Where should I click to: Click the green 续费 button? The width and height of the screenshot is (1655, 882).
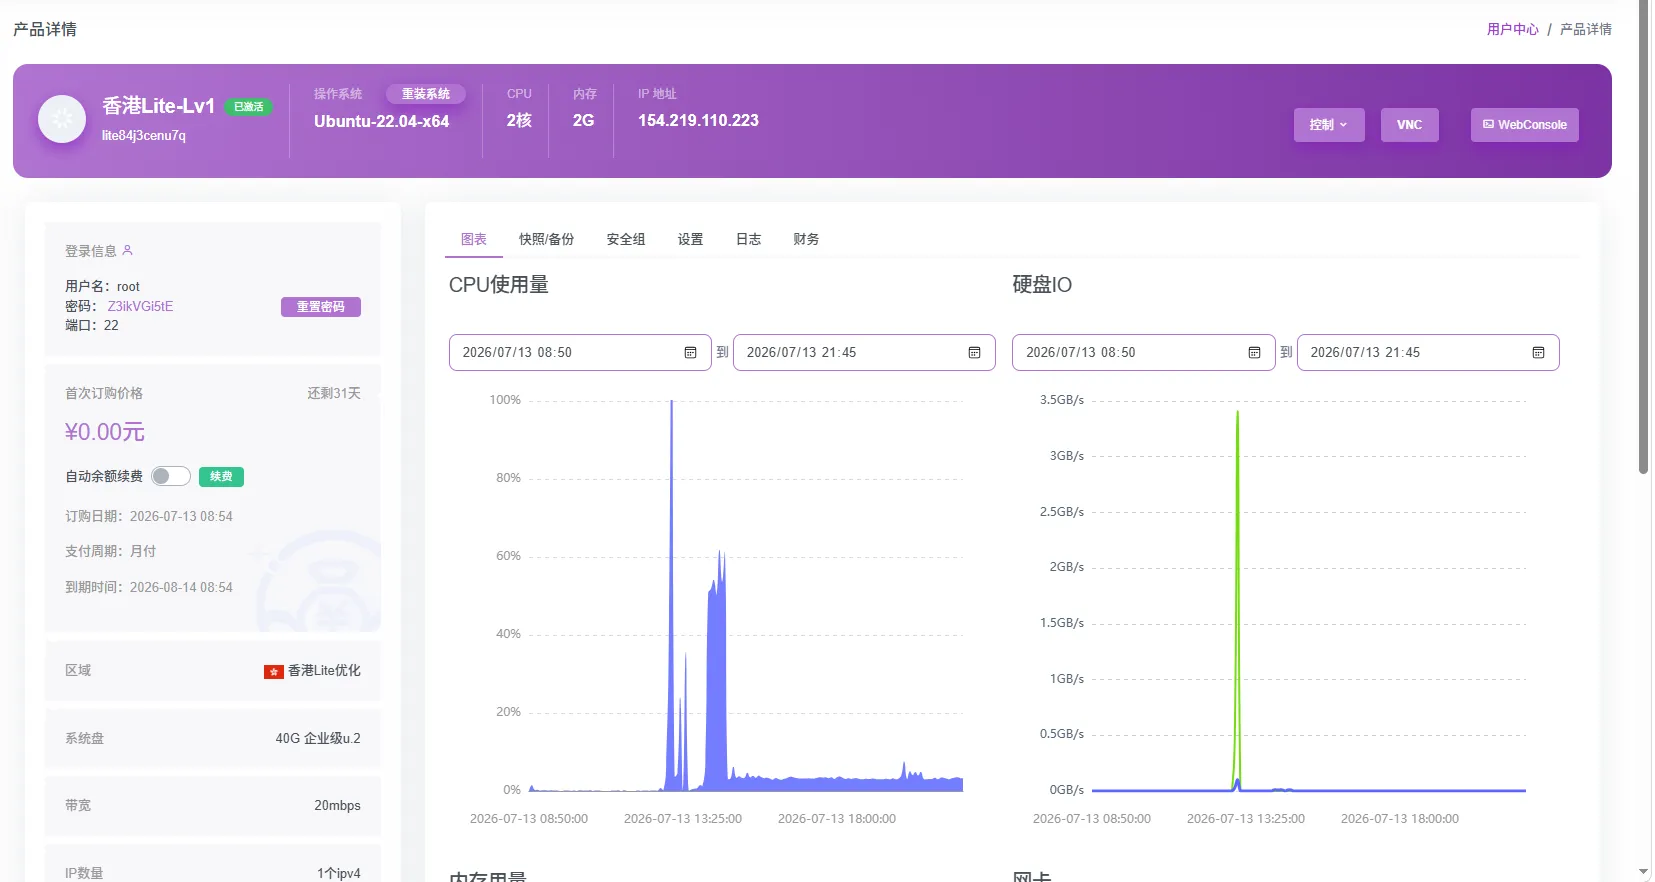[x=221, y=477]
